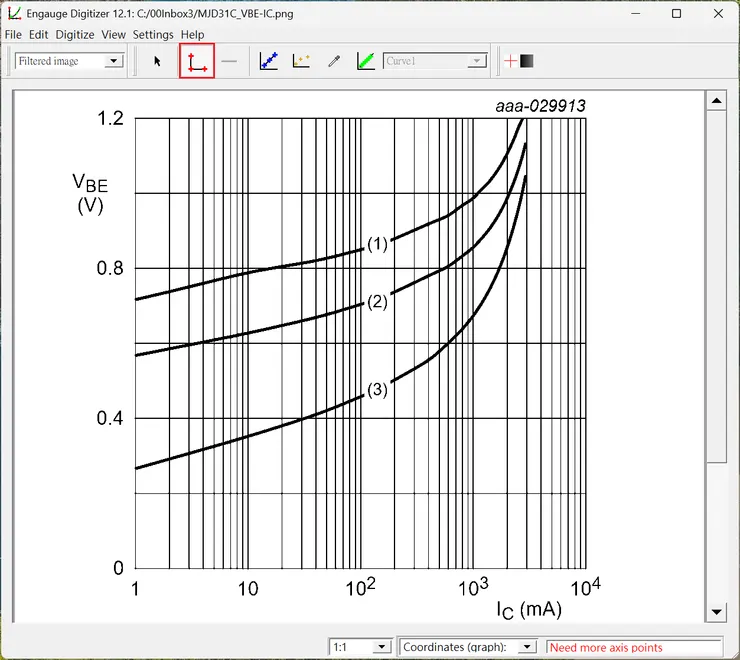The width and height of the screenshot is (740, 660).
Task: Activate the Color Picker eyedropper tool
Action: 334,61
